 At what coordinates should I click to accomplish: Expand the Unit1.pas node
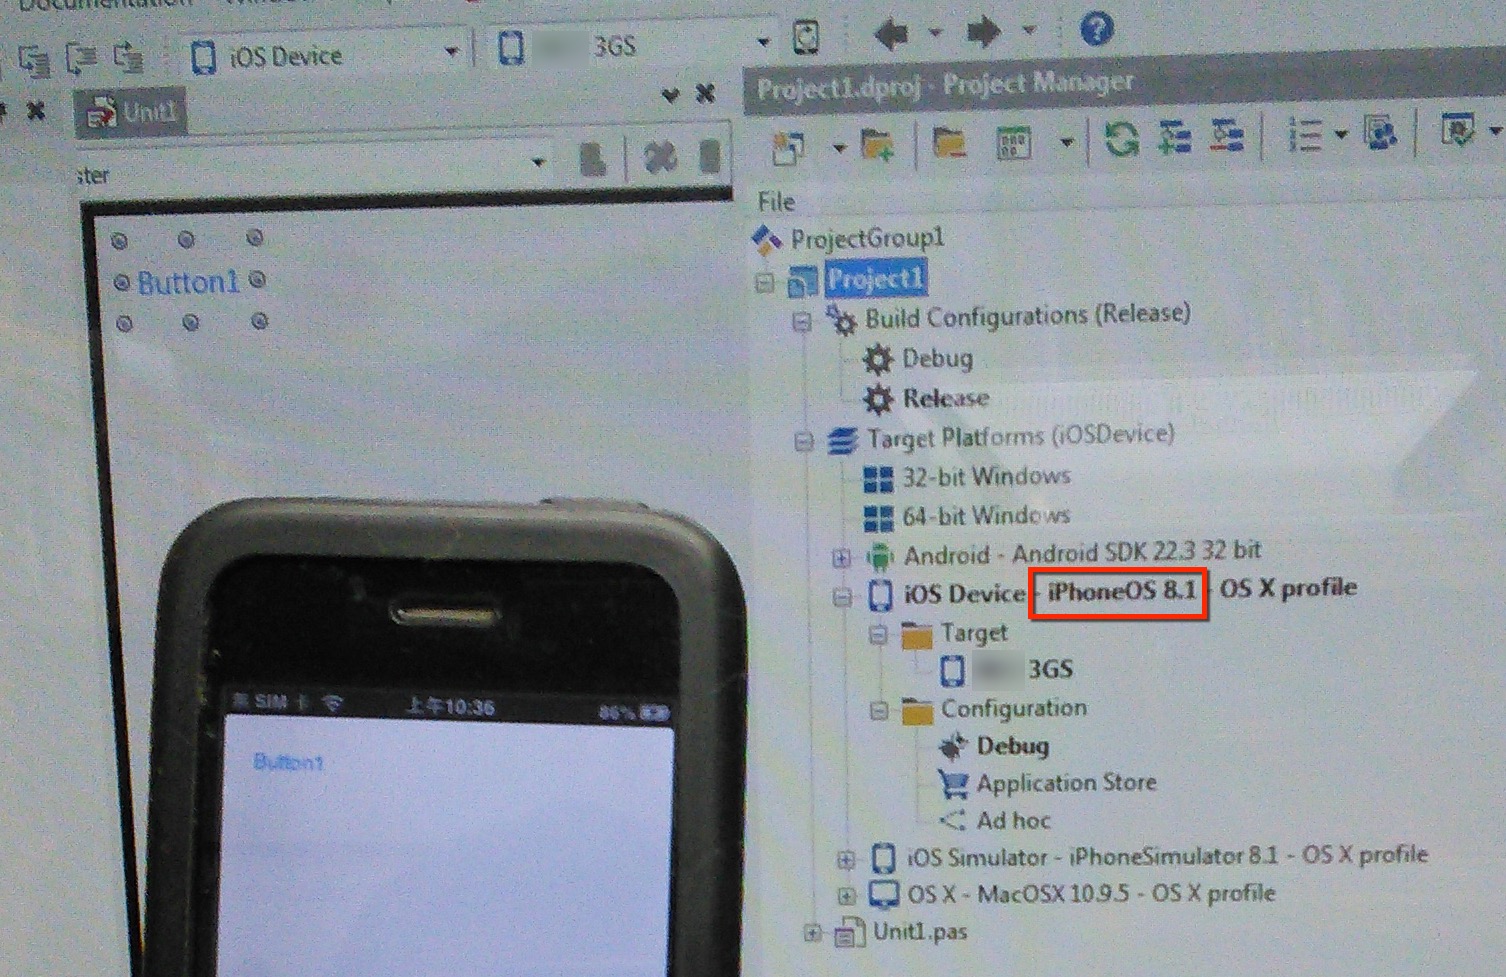click(811, 934)
